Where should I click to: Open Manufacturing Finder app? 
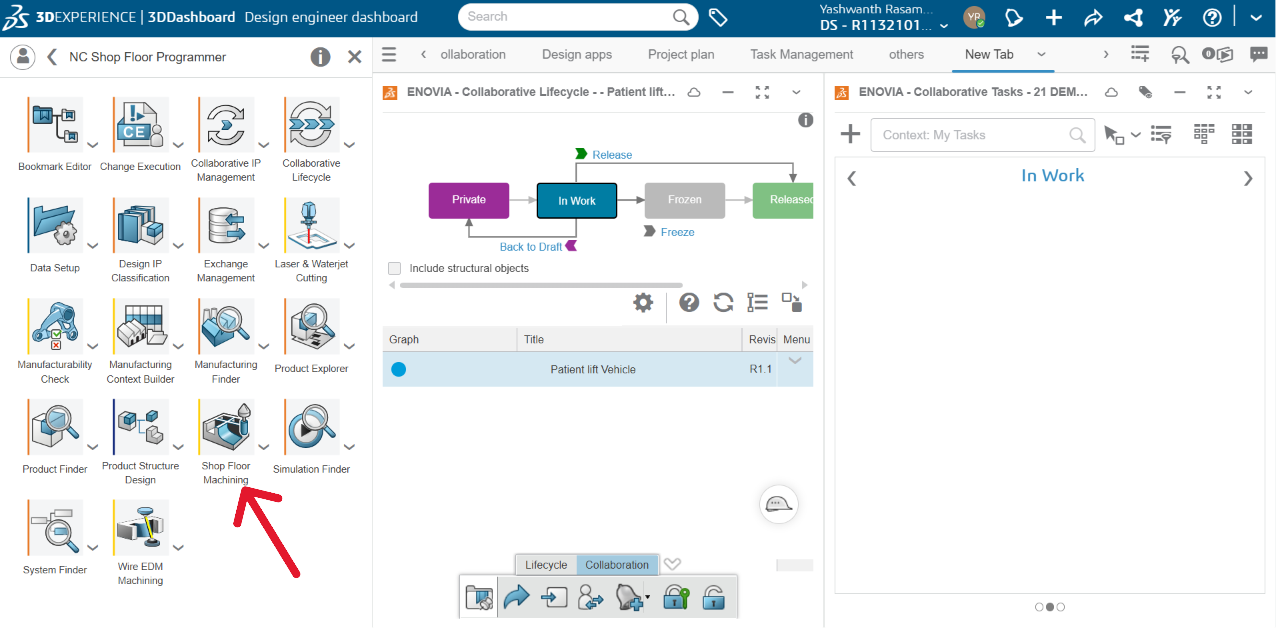(x=226, y=326)
